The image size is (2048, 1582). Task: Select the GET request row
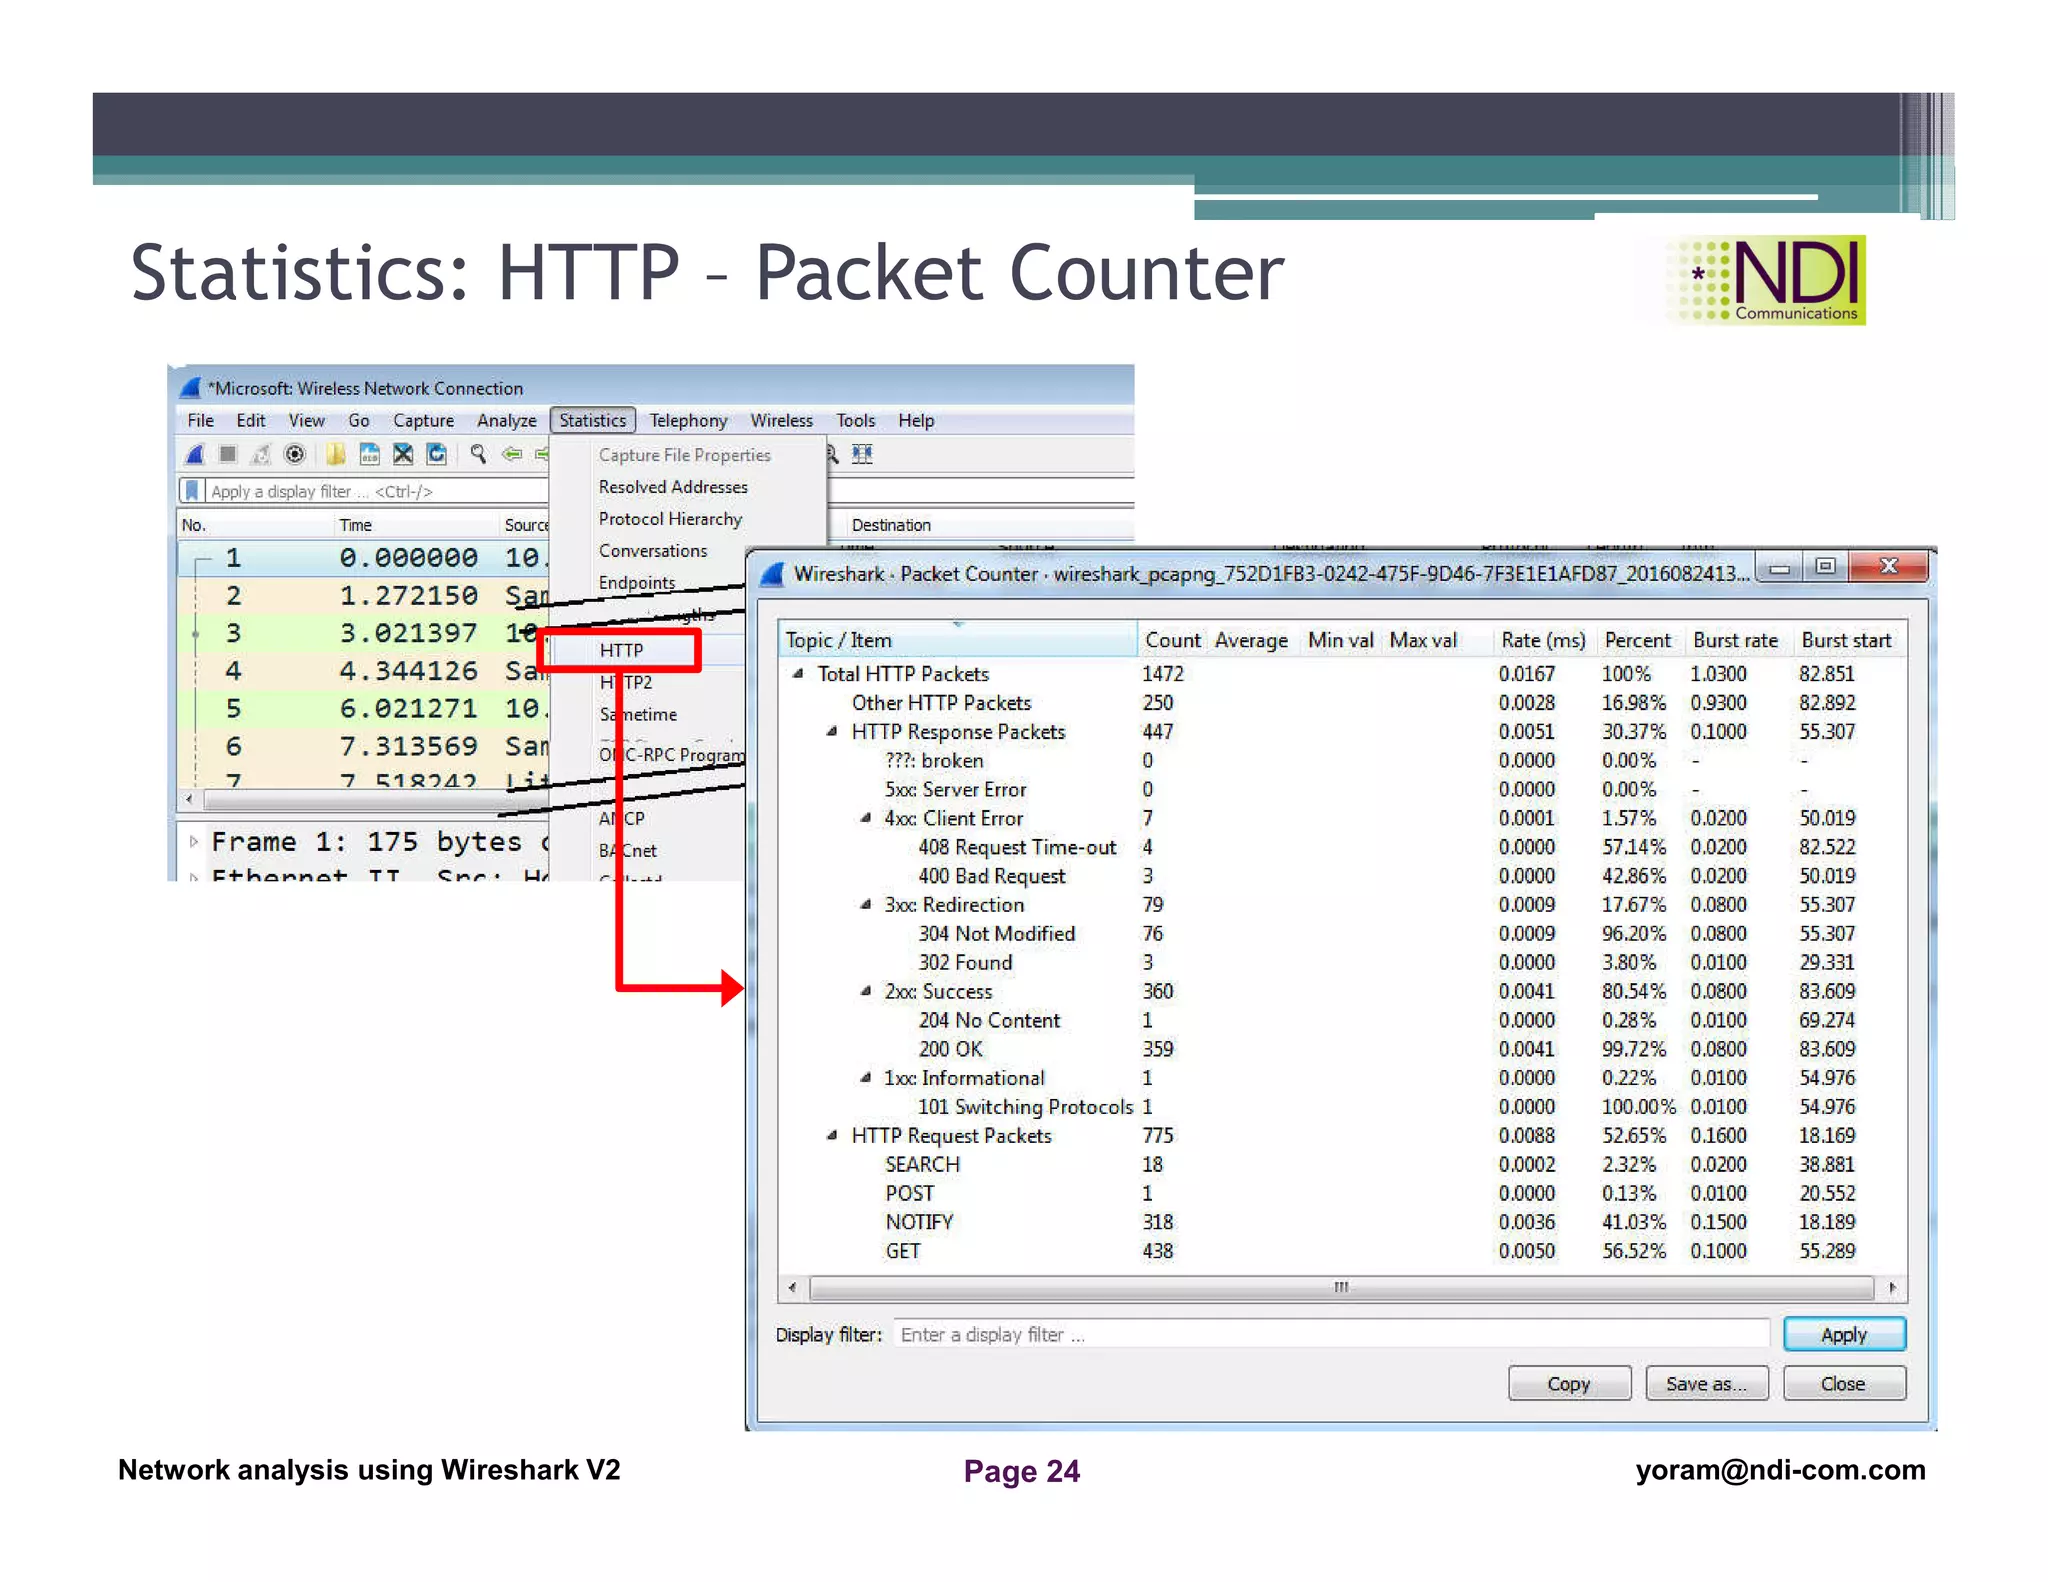1340,1252
